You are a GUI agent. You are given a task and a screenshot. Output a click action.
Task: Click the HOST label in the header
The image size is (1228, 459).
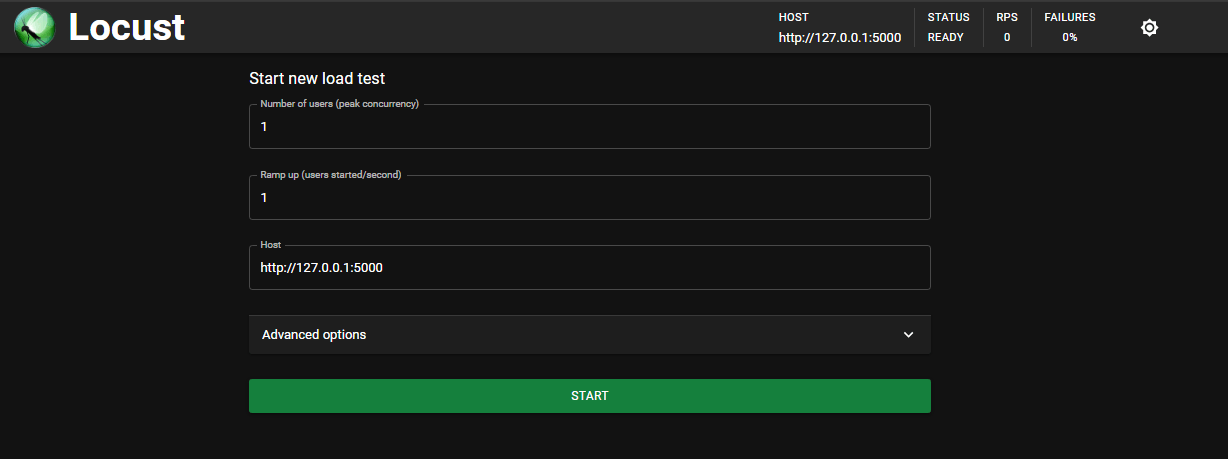pos(793,17)
